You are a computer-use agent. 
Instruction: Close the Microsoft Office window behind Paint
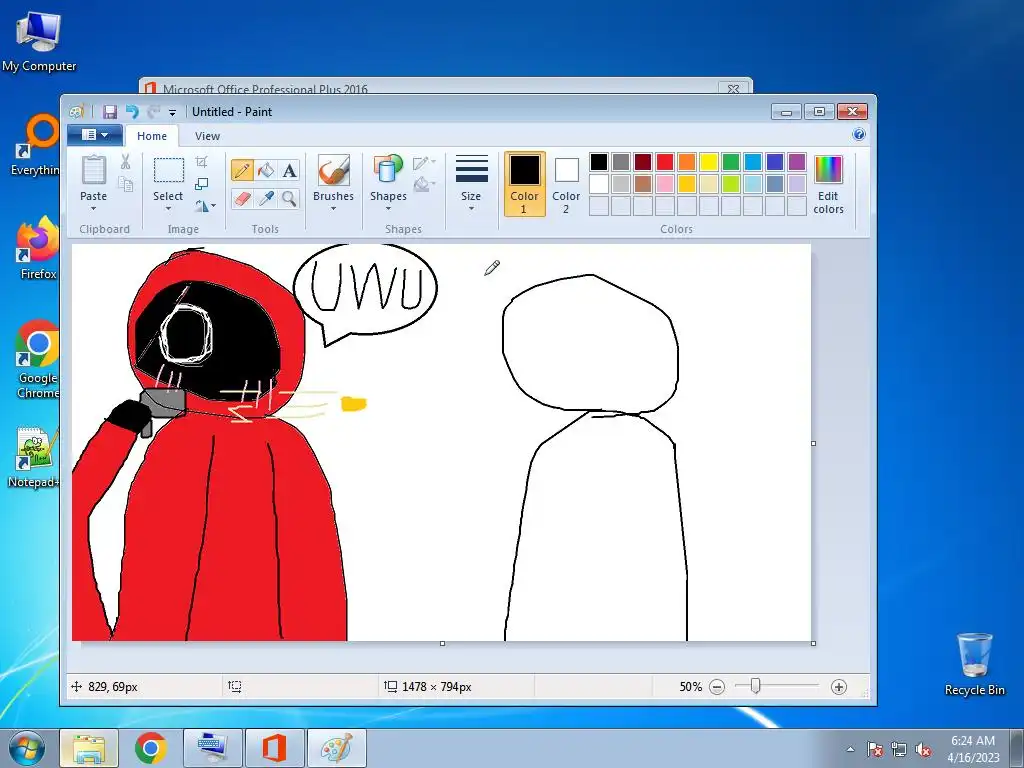pyautogui.click(x=733, y=88)
